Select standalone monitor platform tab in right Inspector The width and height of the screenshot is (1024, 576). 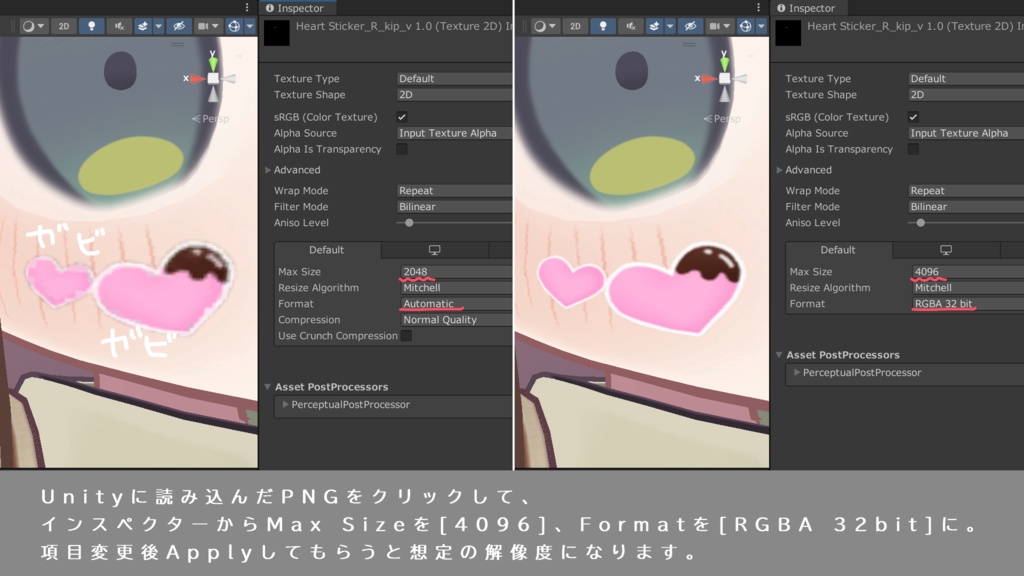tap(946, 250)
